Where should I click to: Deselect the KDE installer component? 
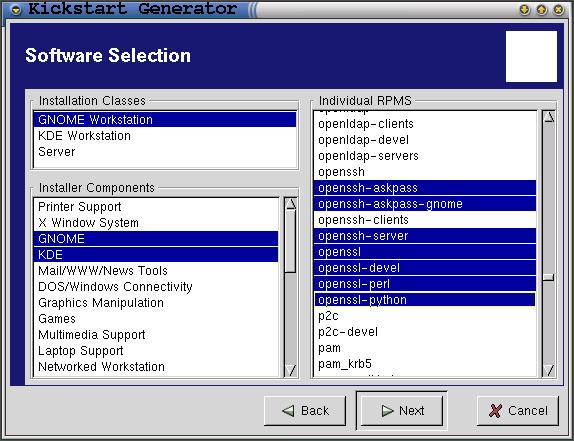[156, 255]
